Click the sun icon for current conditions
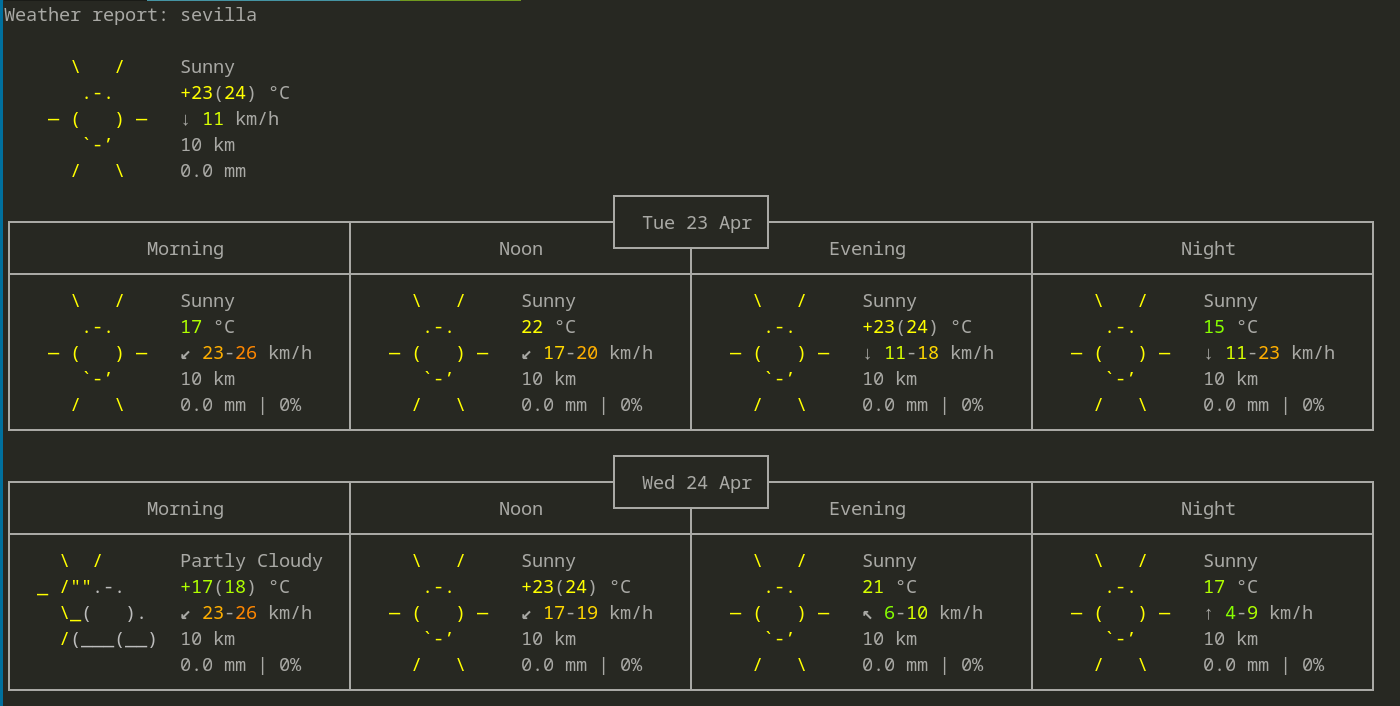The width and height of the screenshot is (1400, 706). 98,119
